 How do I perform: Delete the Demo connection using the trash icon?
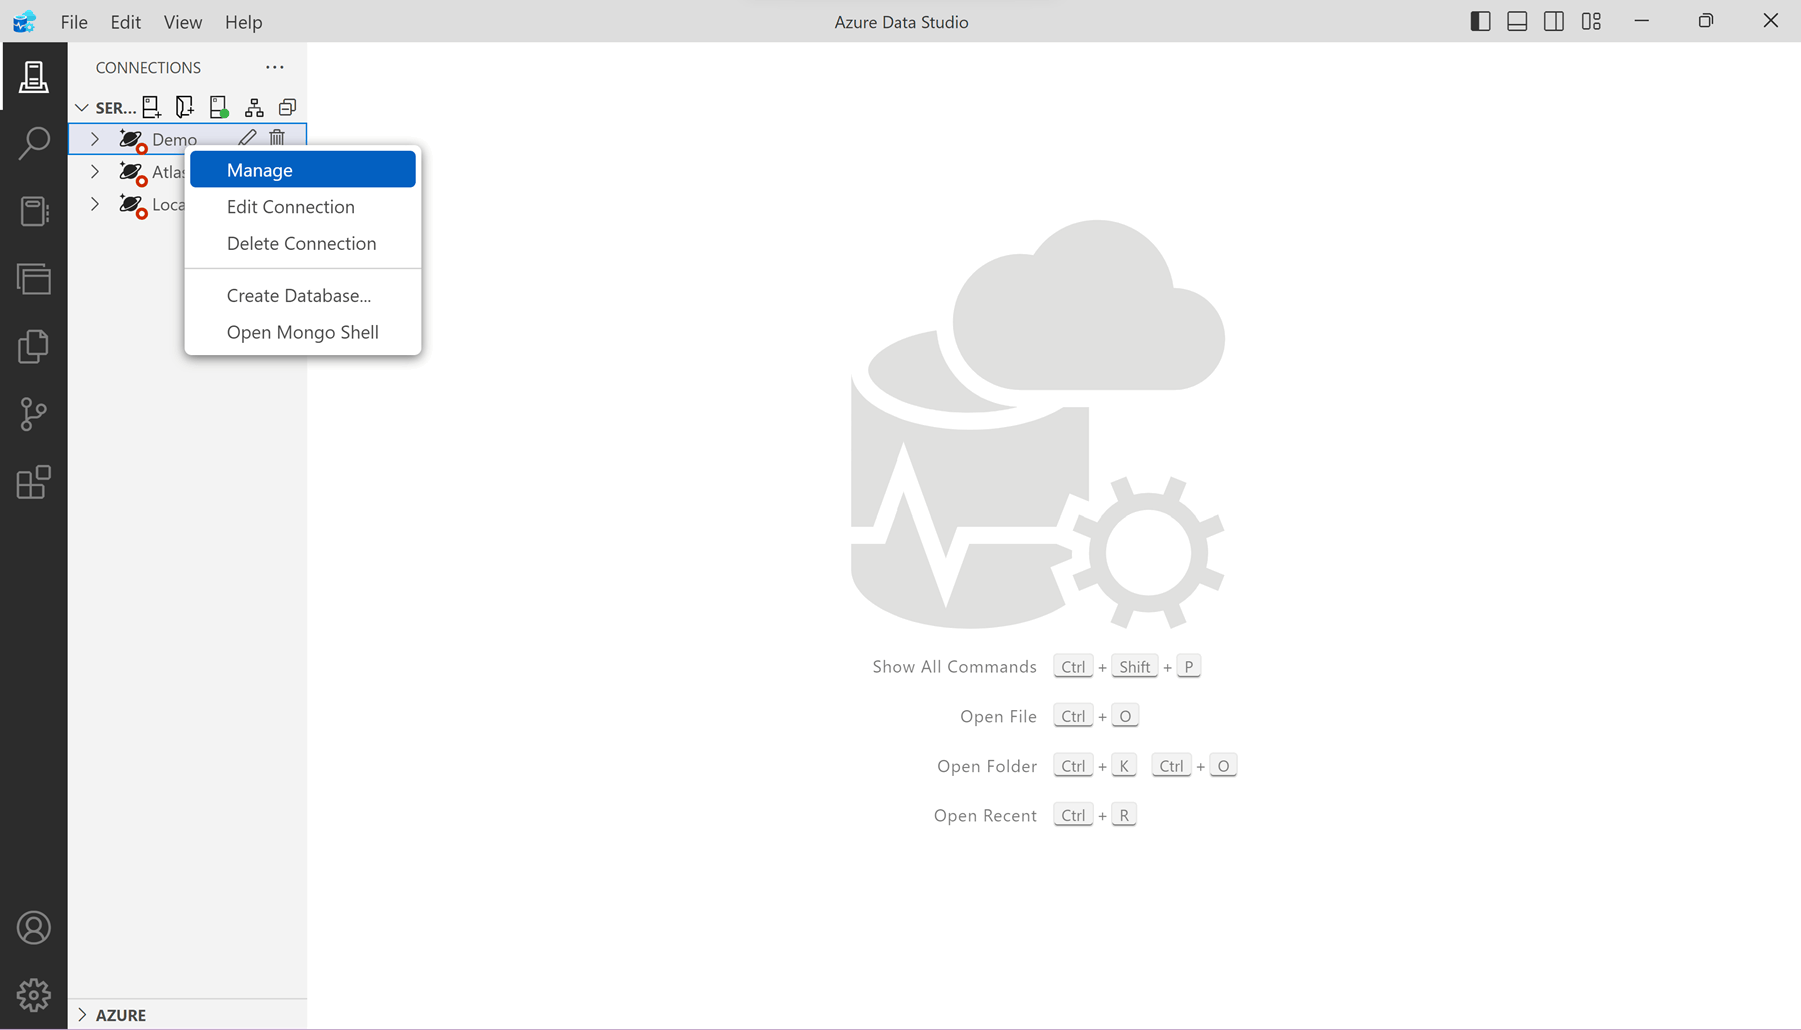pos(277,138)
